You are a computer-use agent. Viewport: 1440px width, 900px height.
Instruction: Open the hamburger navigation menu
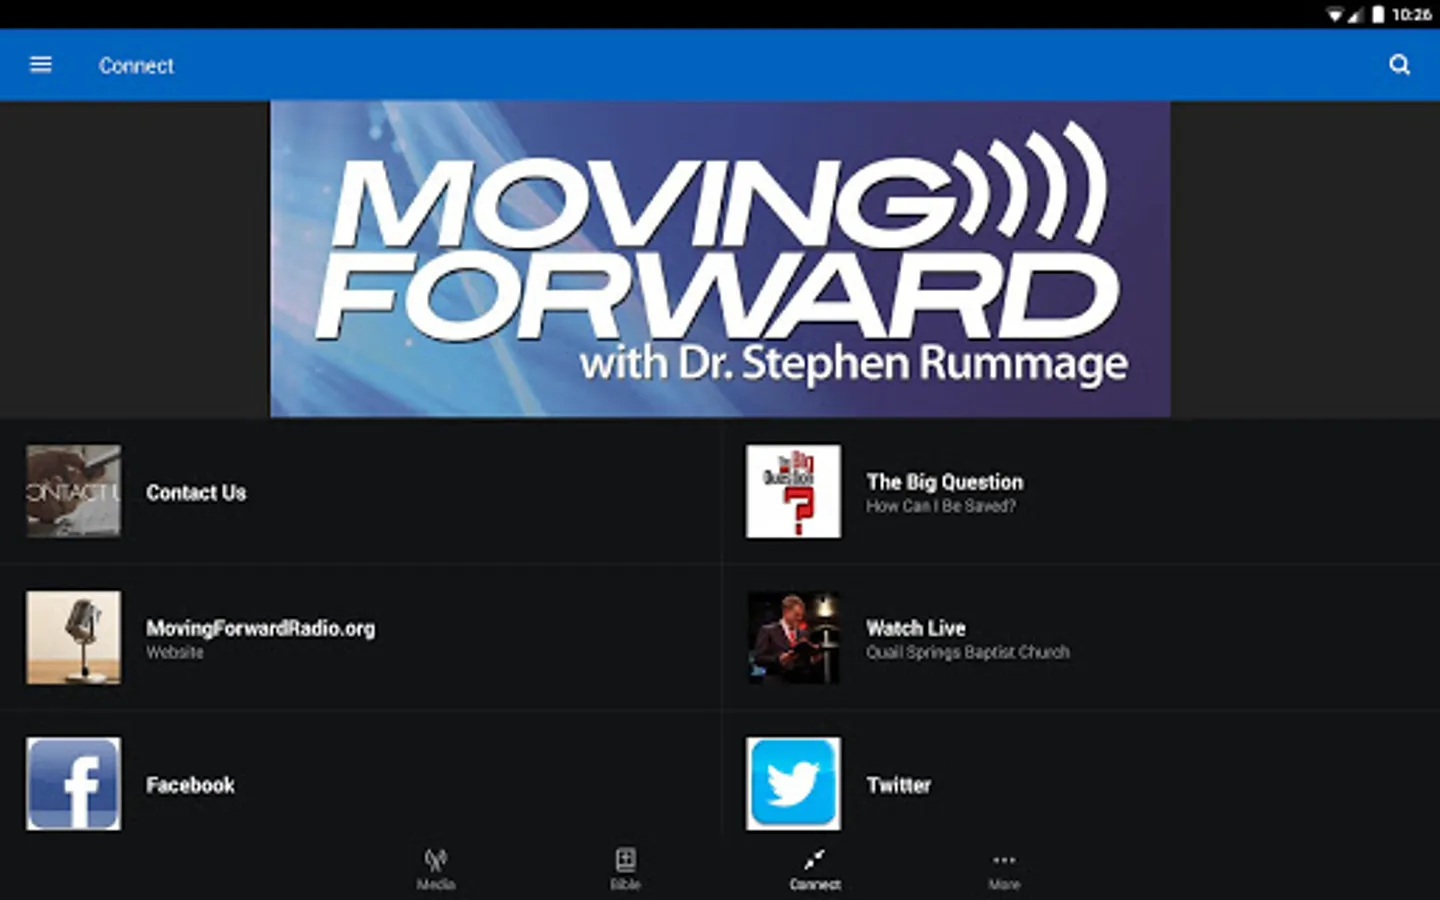click(x=41, y=65)
